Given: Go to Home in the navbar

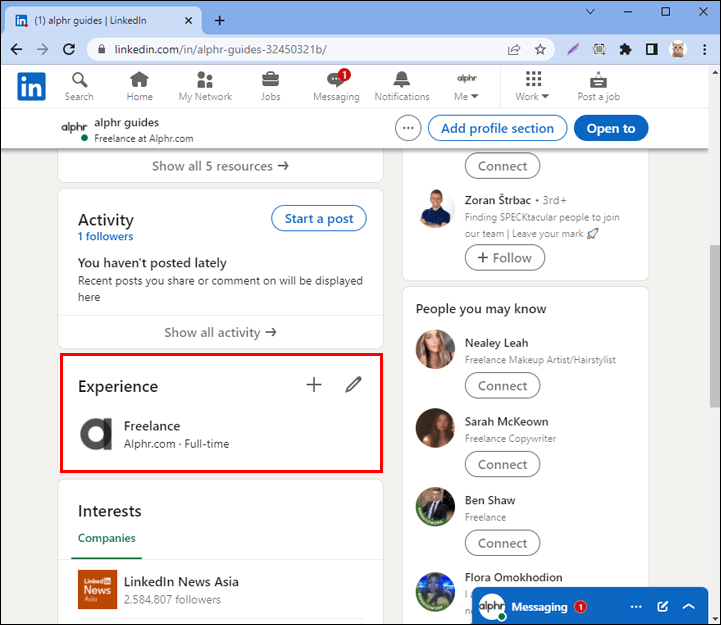Looking at the screenshot, I should pos(139,86).
